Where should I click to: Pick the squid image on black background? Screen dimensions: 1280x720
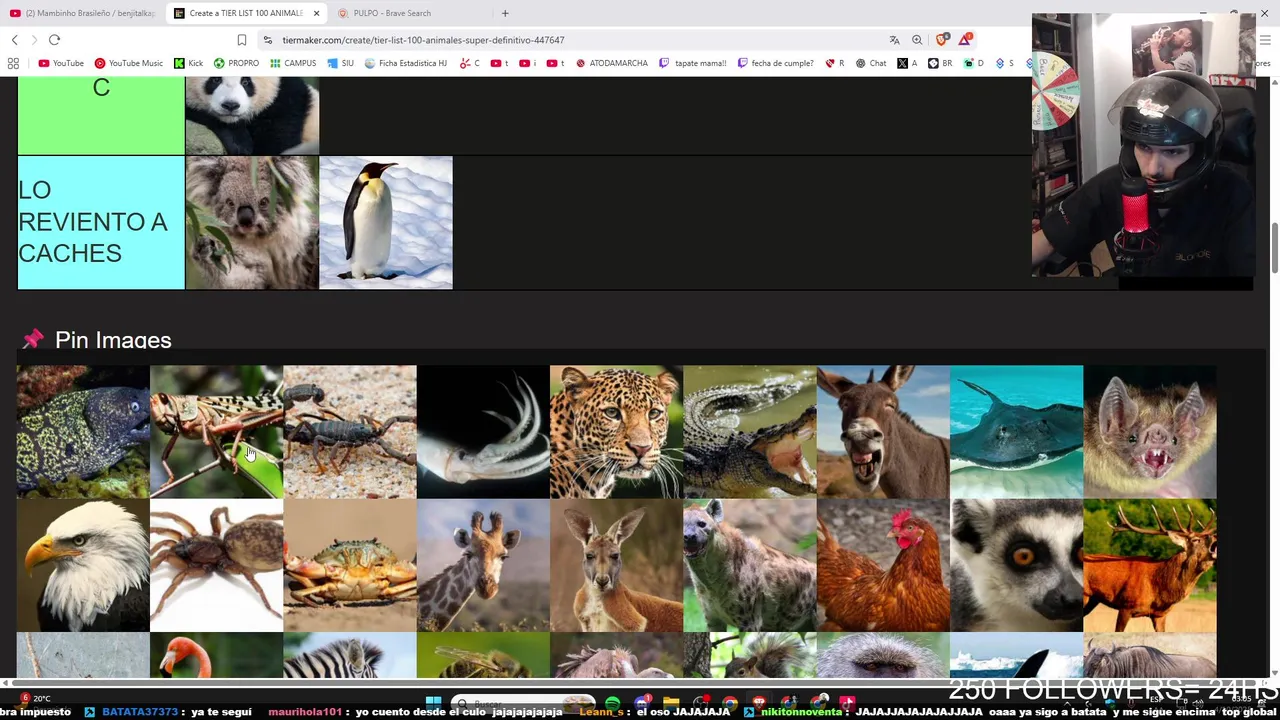[483, 432]
